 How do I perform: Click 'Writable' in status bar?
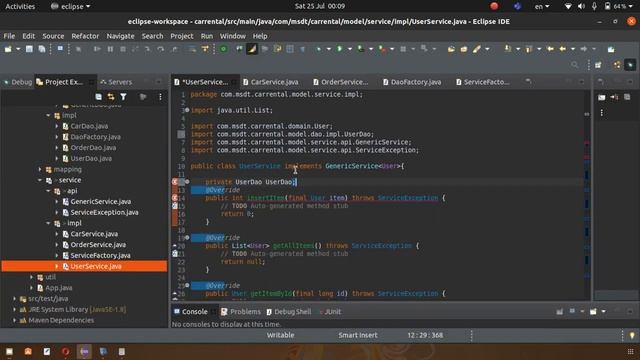coord(280,335)
